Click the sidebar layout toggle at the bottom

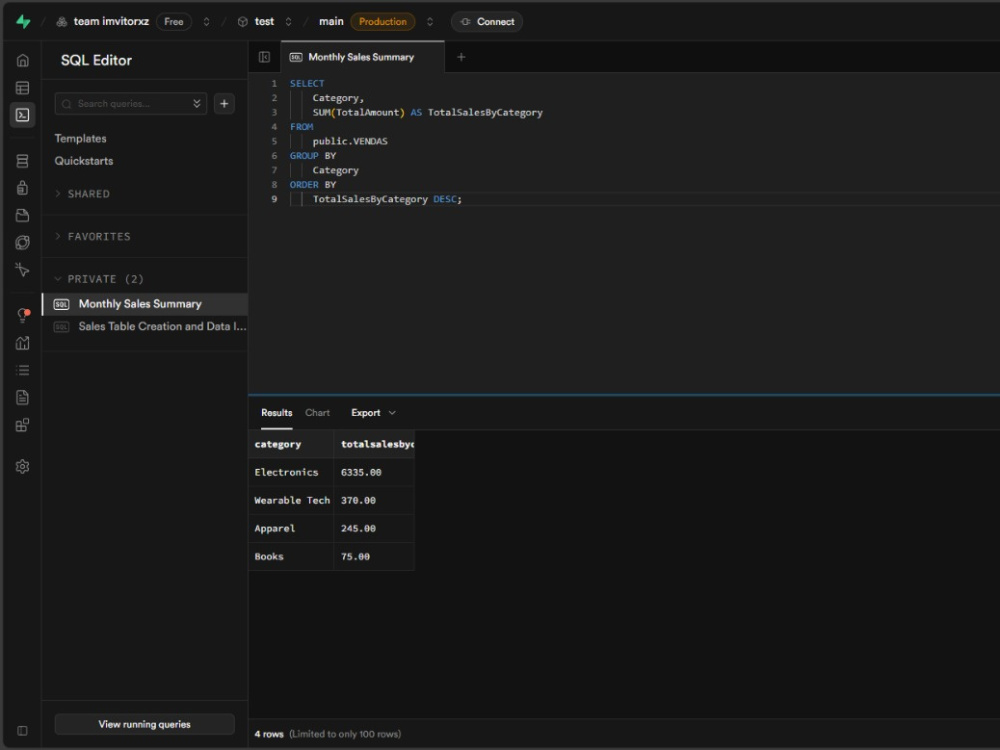22,730
